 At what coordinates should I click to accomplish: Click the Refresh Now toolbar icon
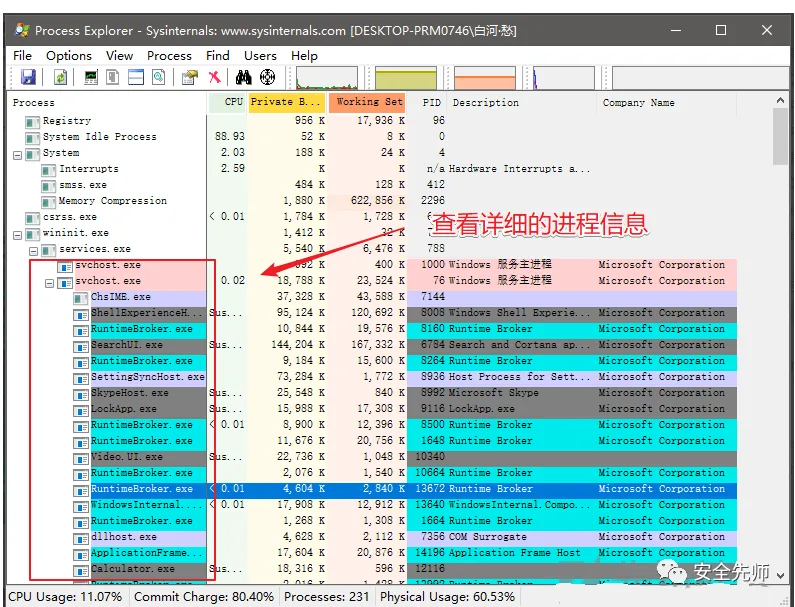pyautogui.click(x=60, y=77)
